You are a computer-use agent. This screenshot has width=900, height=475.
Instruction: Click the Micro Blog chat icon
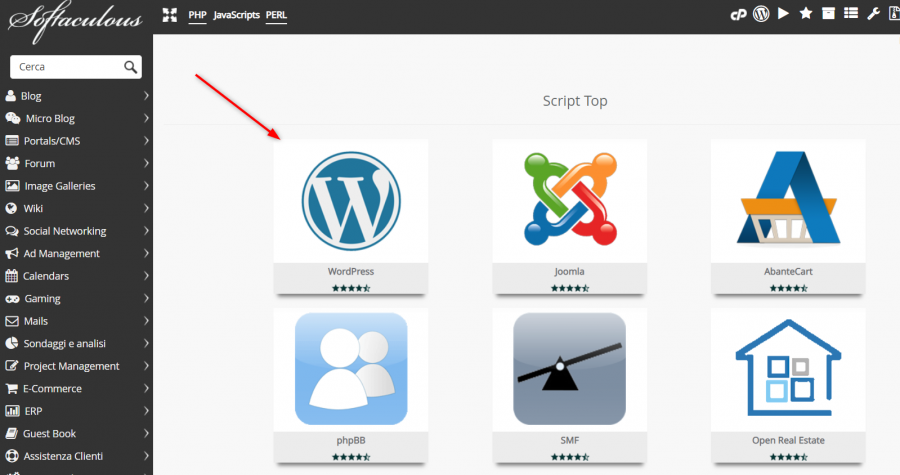[13, 118]
